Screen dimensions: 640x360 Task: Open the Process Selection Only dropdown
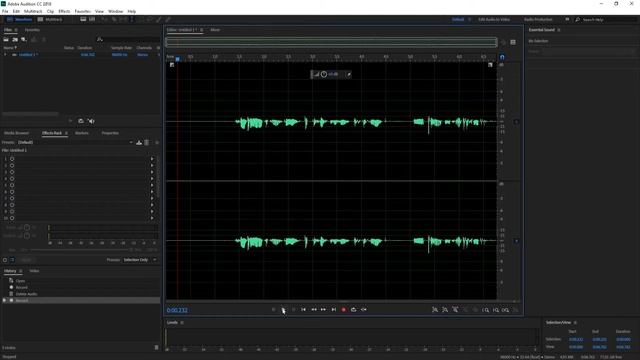tap(140, 260)
